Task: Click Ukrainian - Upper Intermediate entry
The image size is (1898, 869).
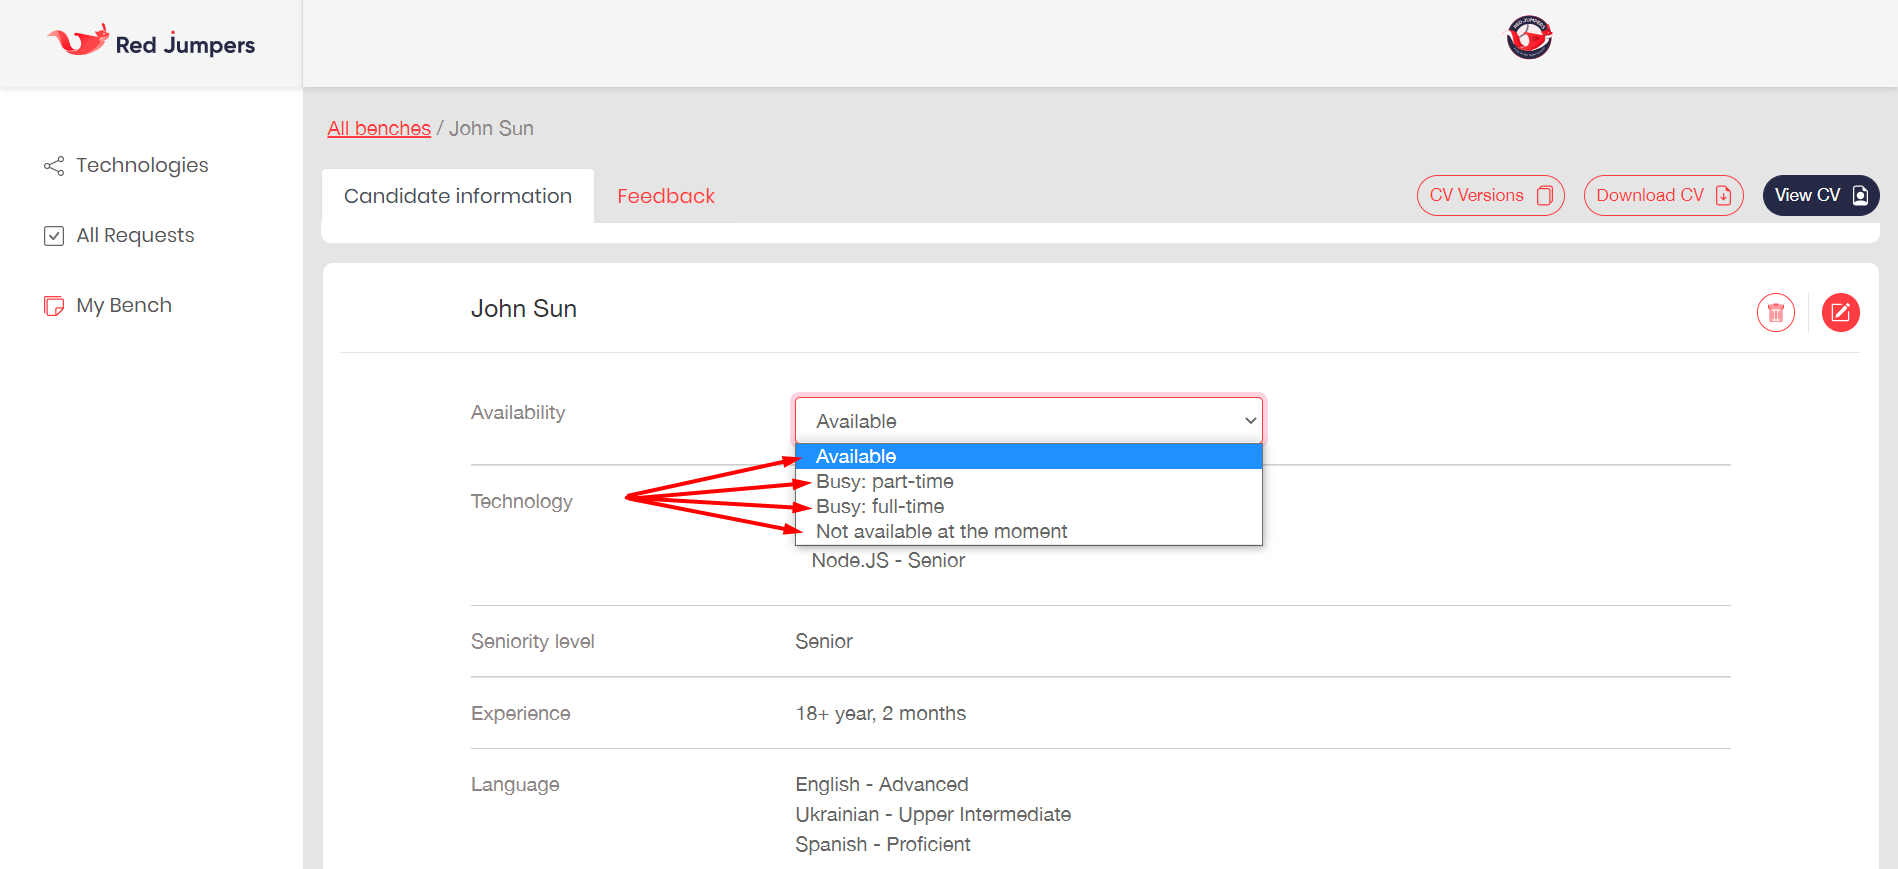Action: 933,814
